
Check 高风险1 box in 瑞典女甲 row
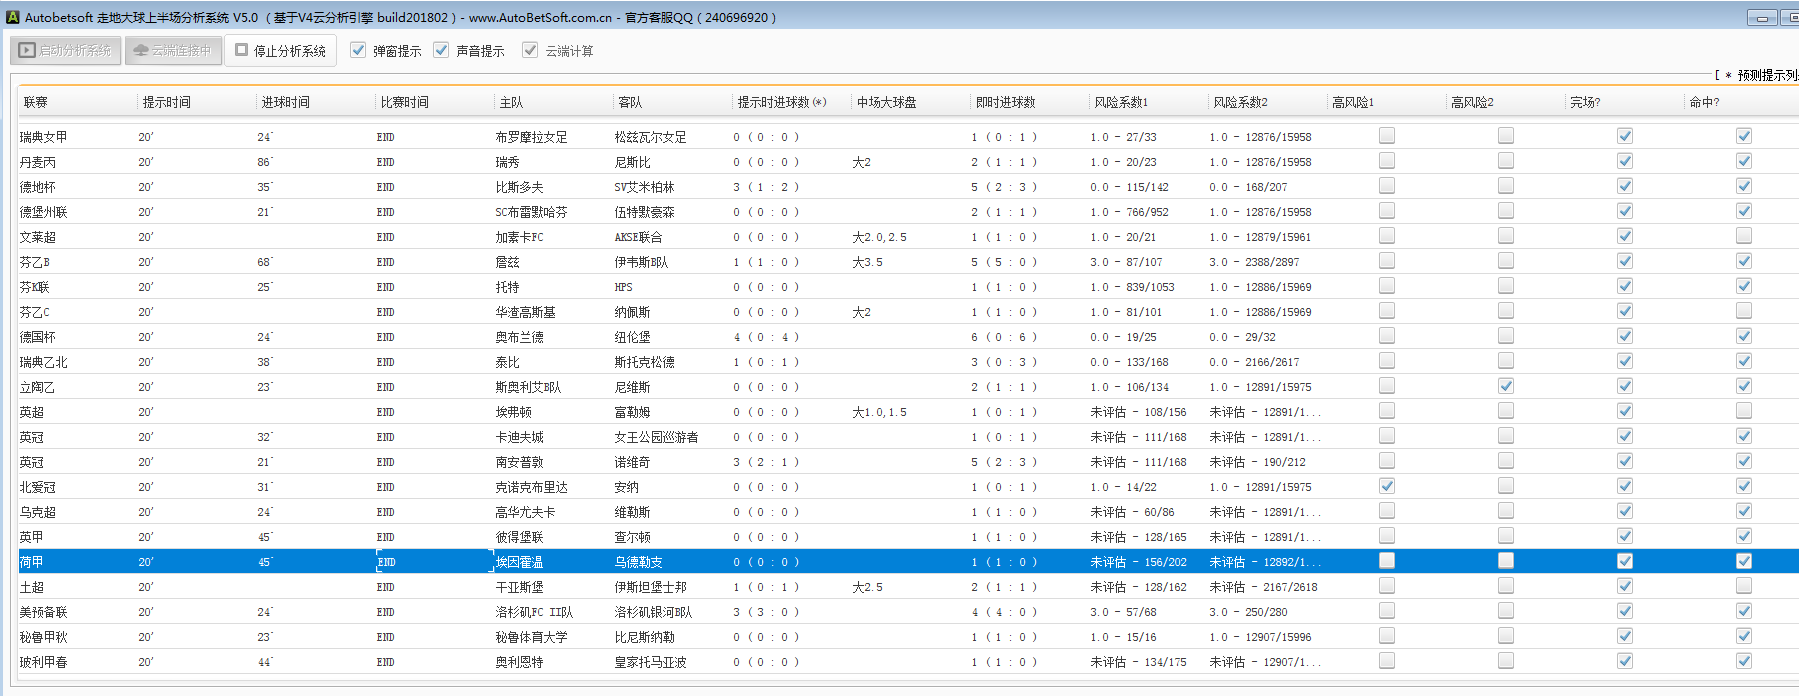(1387, 136)
